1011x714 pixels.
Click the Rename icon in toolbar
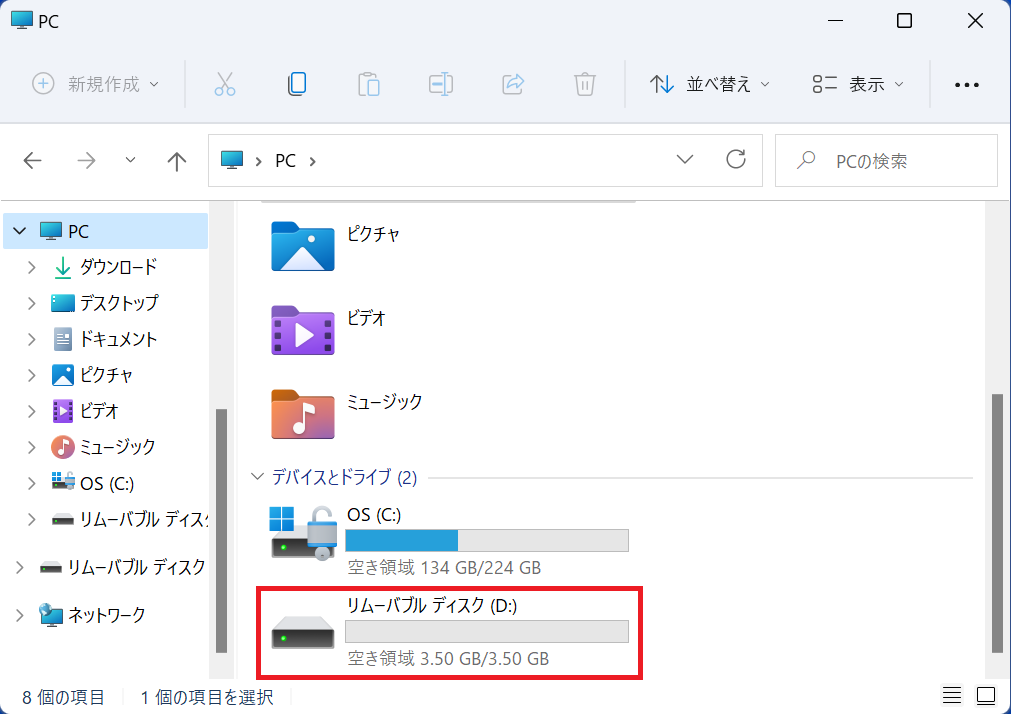click(x=441, y=84)
